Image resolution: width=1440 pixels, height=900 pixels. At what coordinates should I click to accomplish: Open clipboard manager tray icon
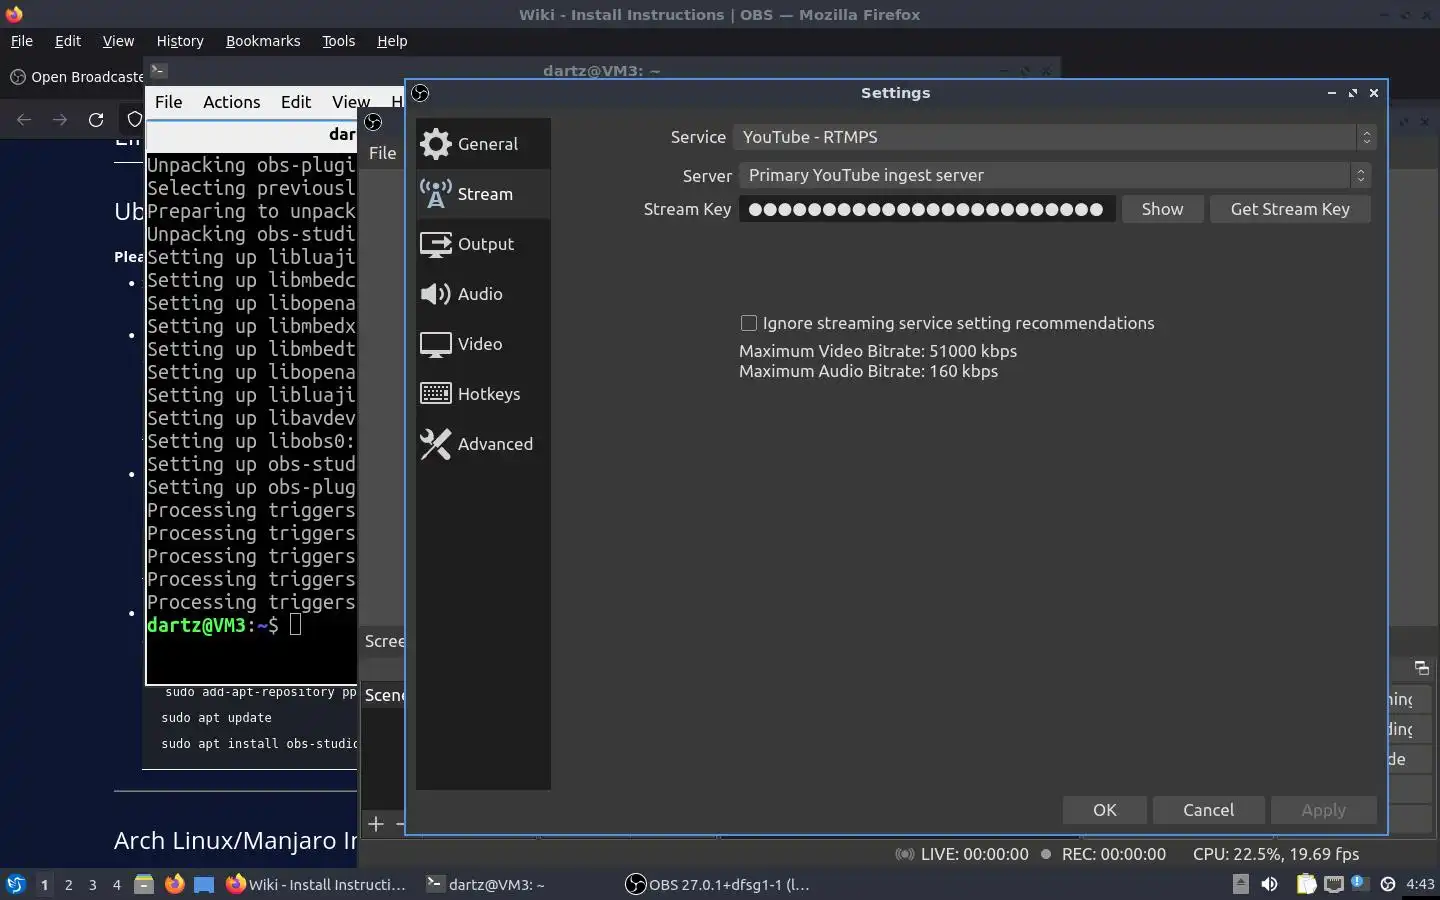(1306, 884)
